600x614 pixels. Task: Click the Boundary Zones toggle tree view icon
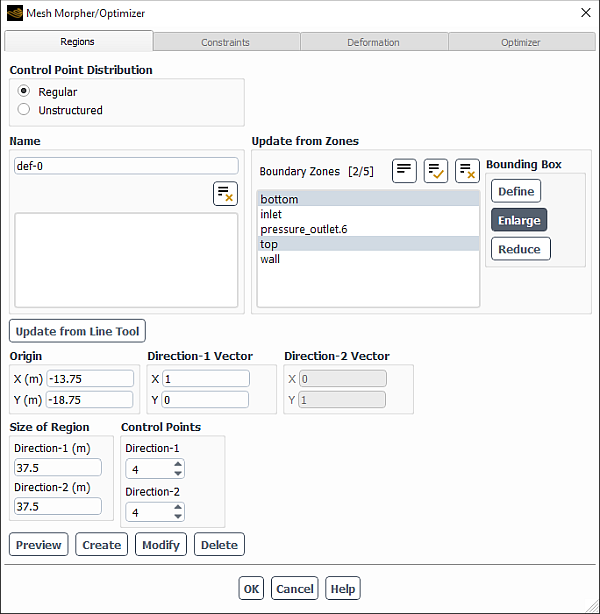pos(404,171)
